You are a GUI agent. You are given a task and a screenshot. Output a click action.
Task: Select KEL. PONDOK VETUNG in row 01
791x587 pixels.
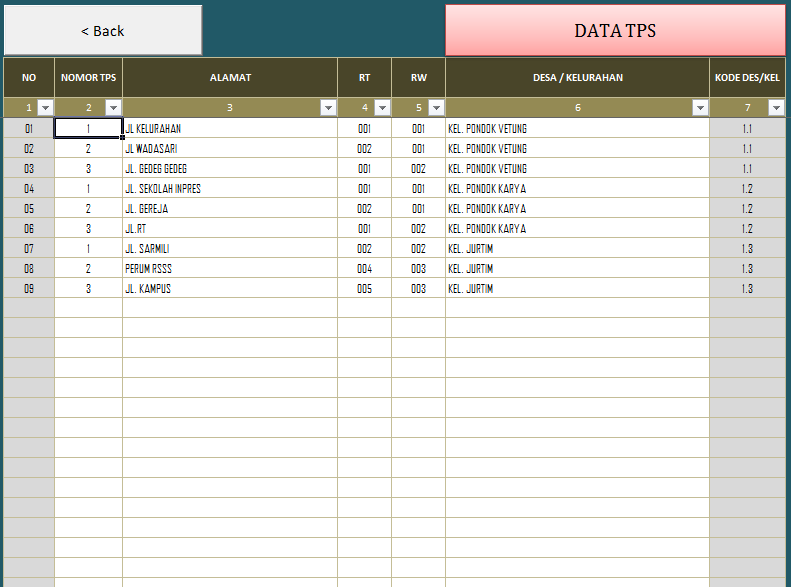coord(578,129)
